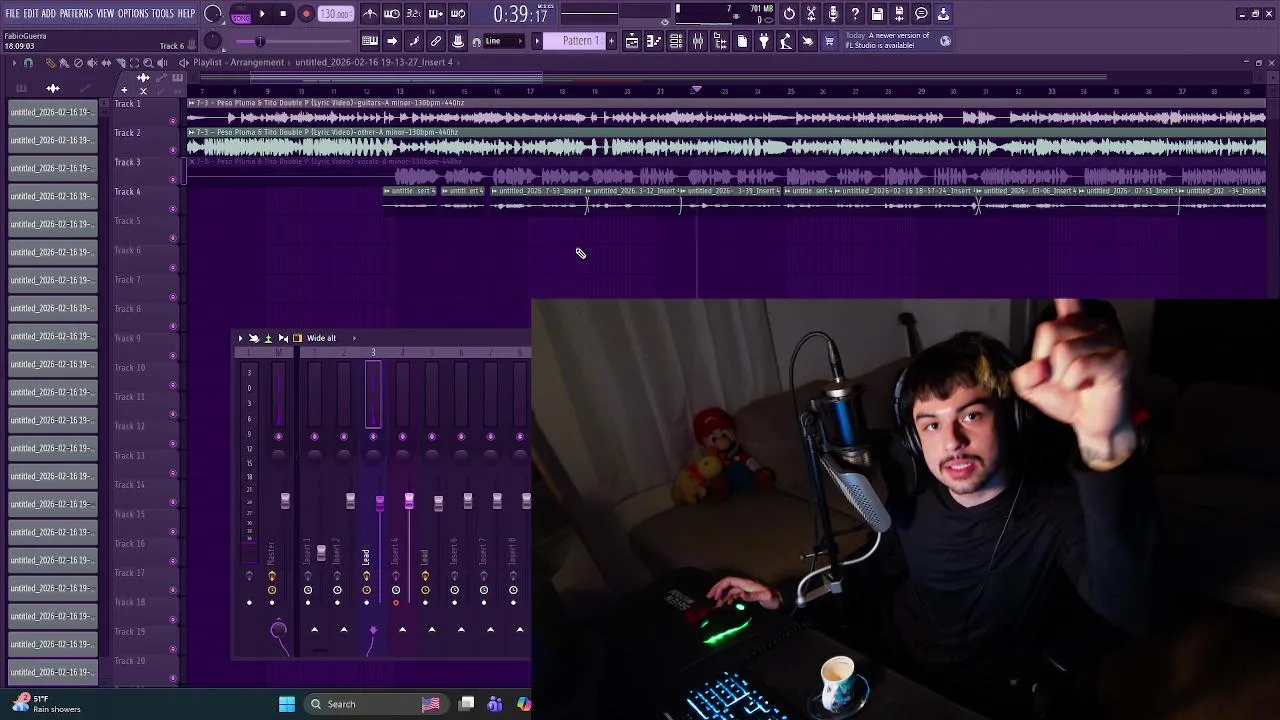Mute Track 2 in the playlist
This screenshot has width=1280, height=720.
(x=173, y=150)
